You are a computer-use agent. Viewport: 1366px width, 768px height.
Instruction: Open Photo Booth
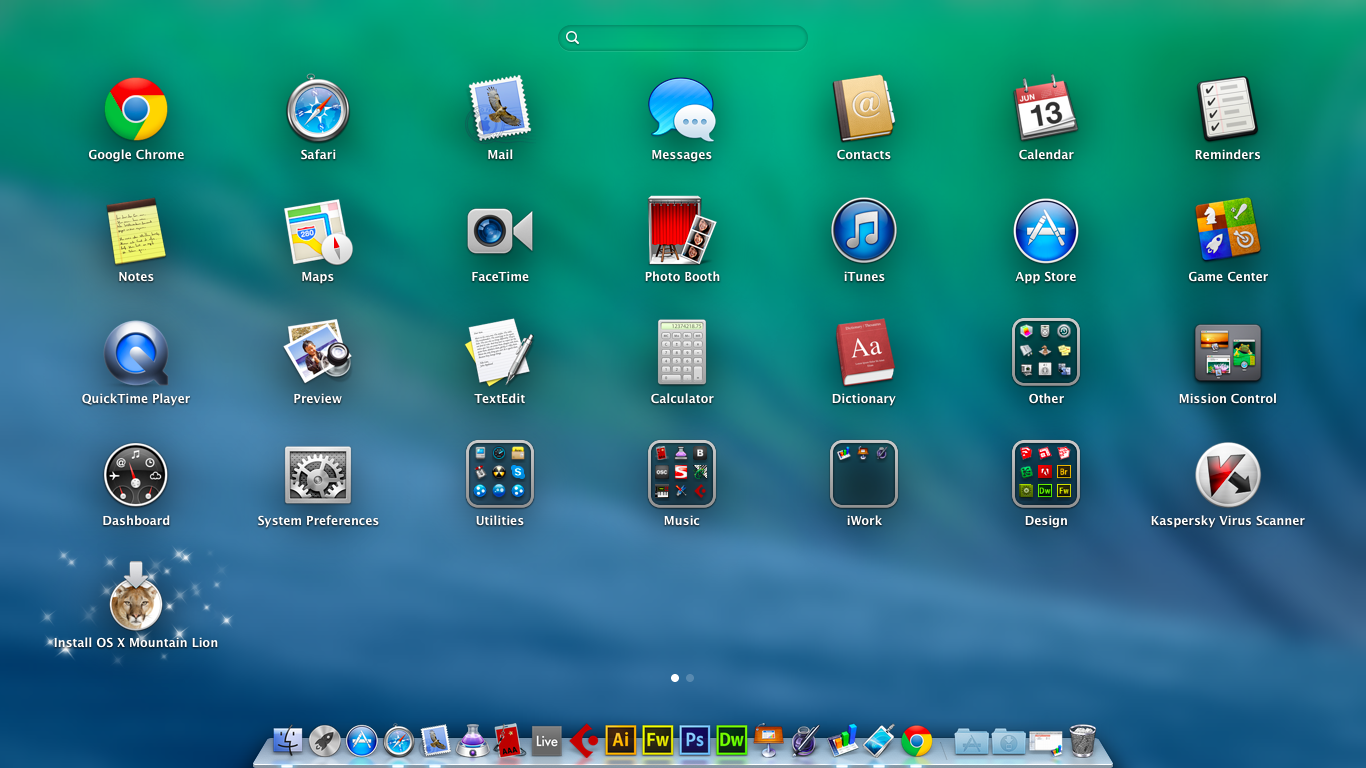682,231
